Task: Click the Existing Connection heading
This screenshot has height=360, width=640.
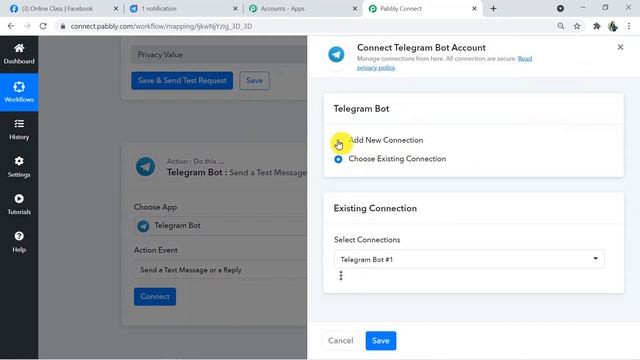Action: pos(375,208)
